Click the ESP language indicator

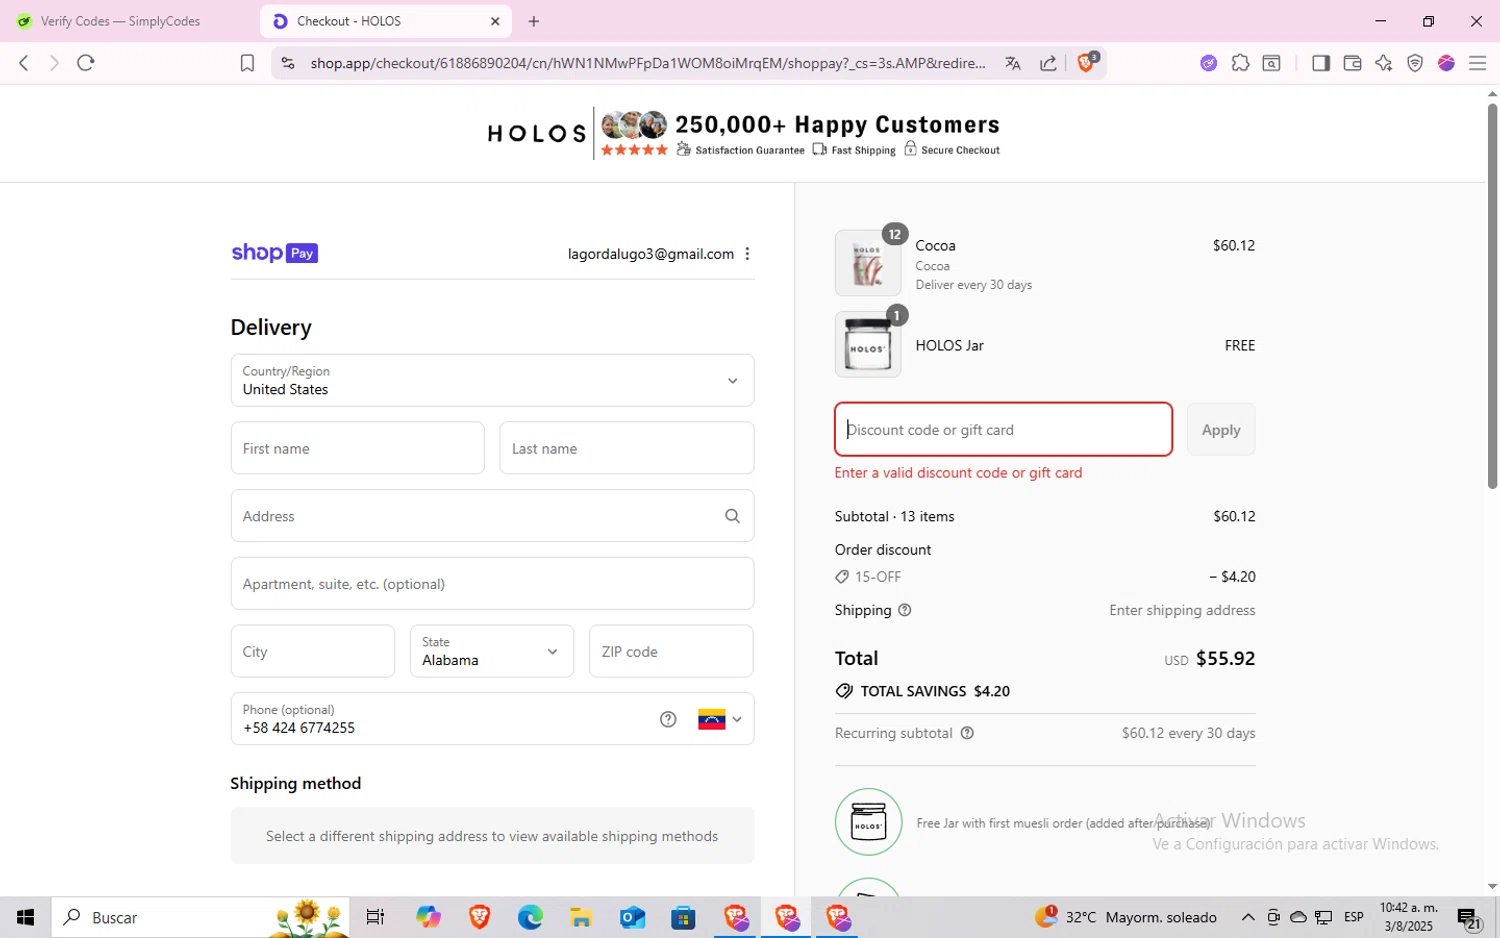point(1354,917)
